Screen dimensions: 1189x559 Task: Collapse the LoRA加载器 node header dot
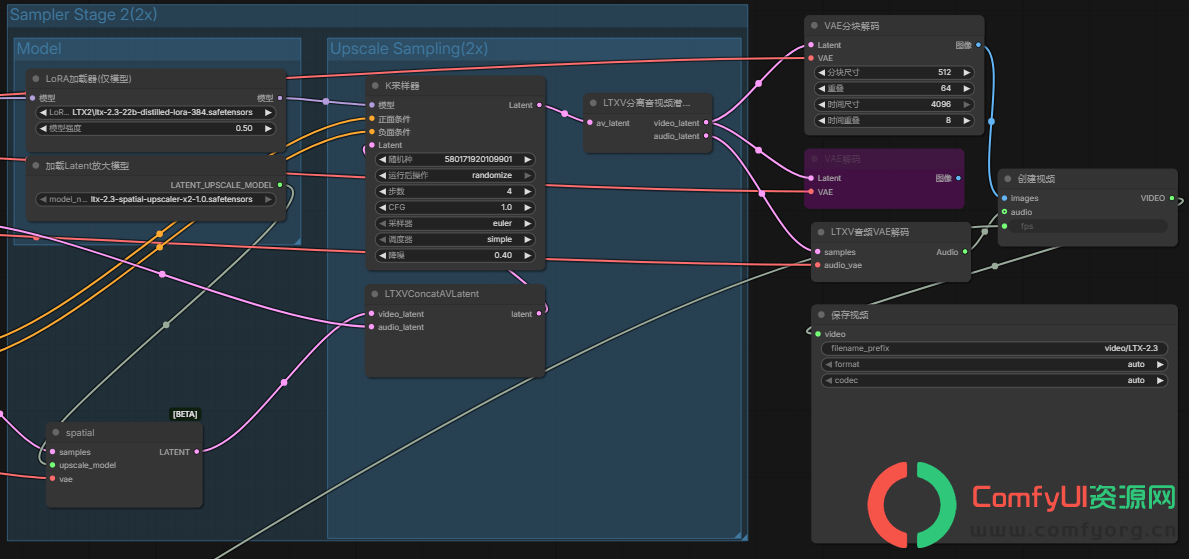[36, 79]
